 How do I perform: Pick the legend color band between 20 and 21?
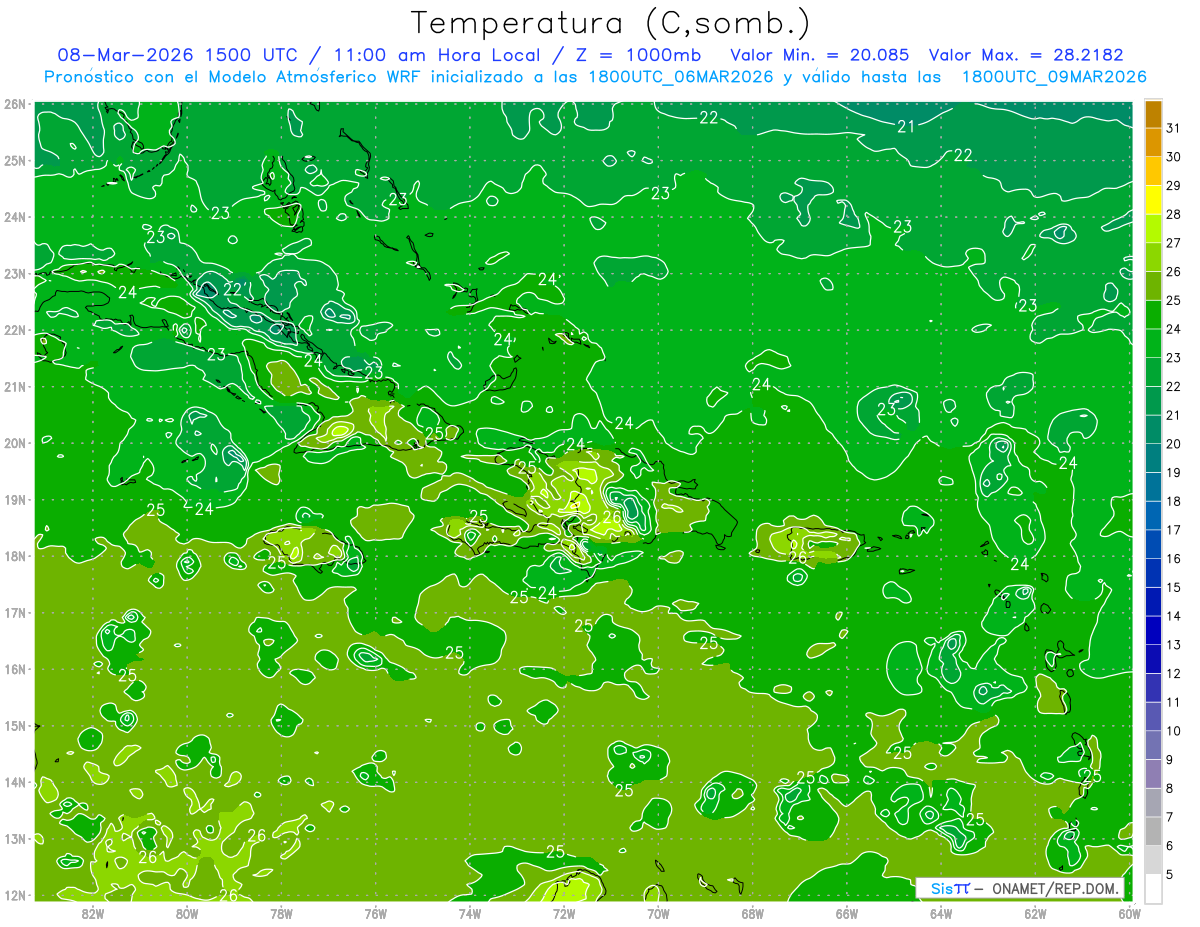click(x=1153, y=429)
